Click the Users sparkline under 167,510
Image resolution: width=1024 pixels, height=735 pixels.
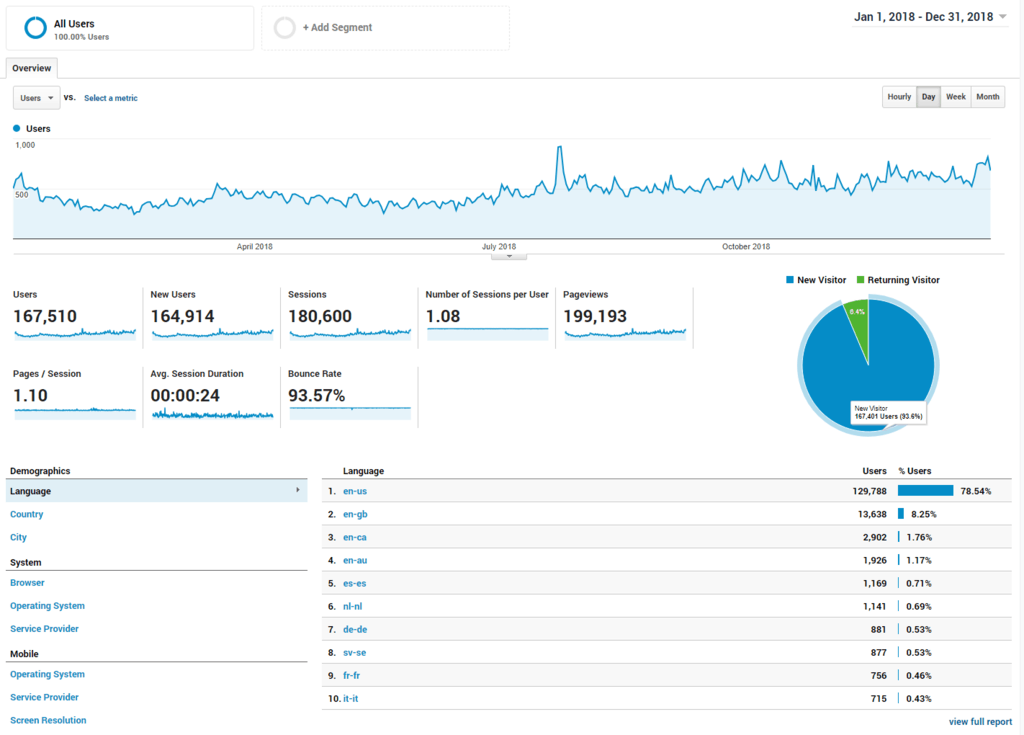(75, 334)
